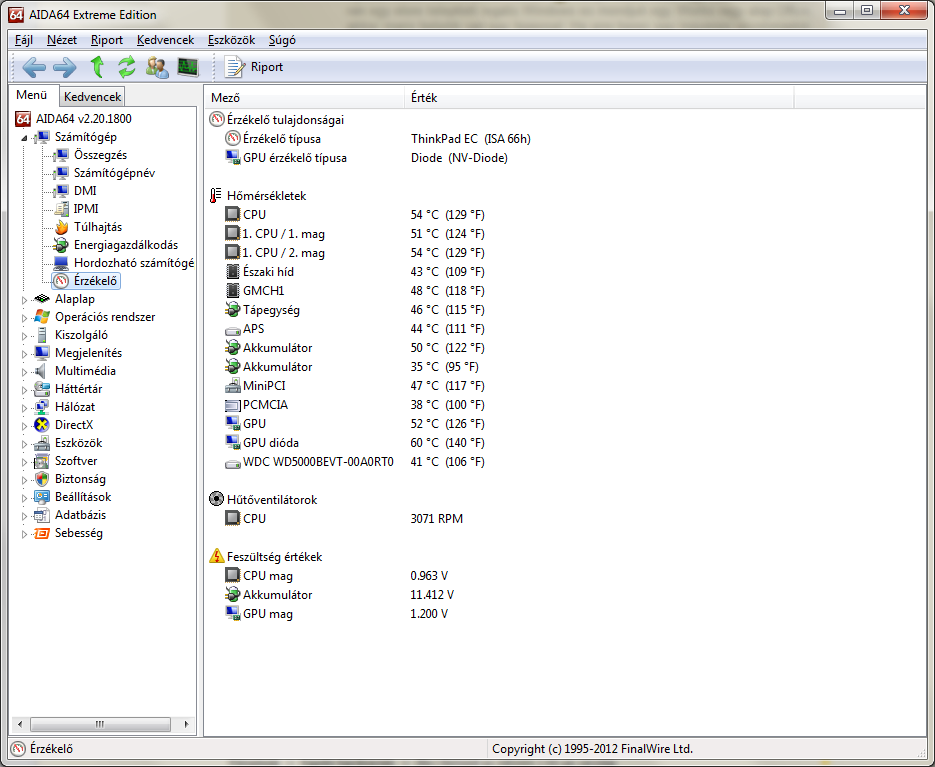935x767 pixels.
Task: Open the green monitor diagnostics icon
Action: [x=188, y=67]
